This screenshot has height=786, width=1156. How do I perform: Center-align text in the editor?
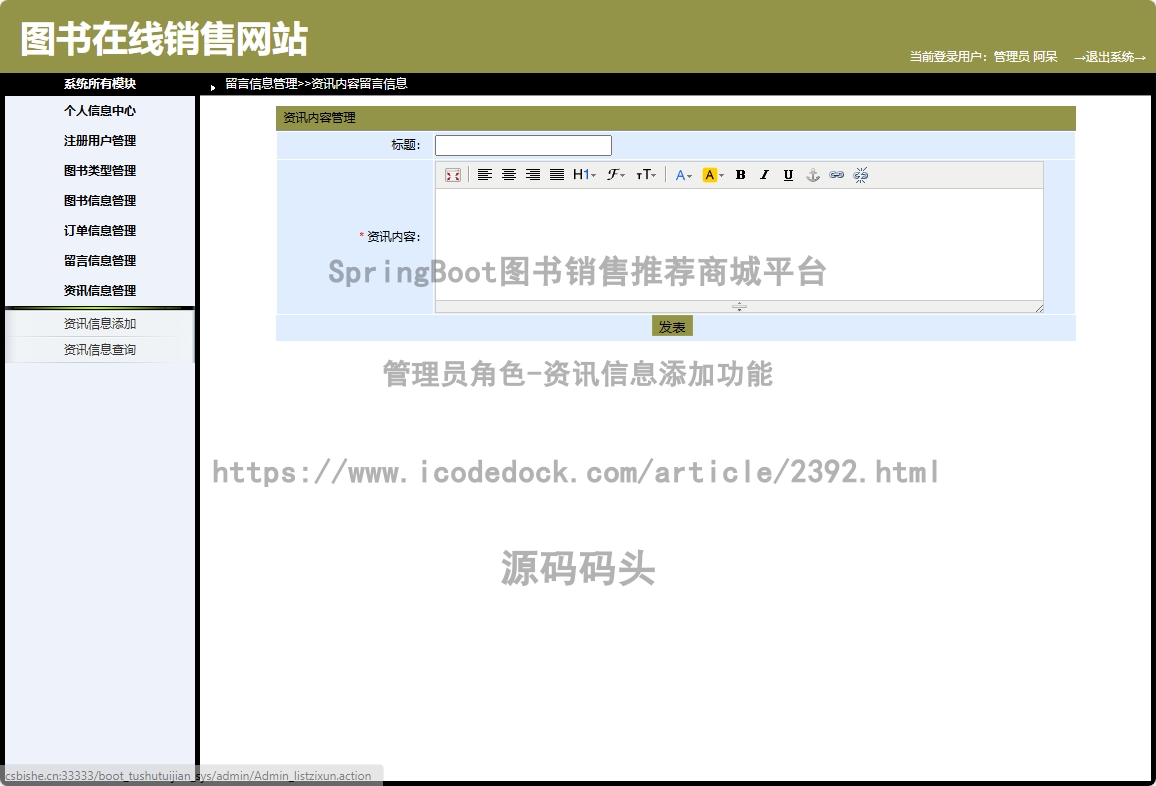tap(509, 175)
